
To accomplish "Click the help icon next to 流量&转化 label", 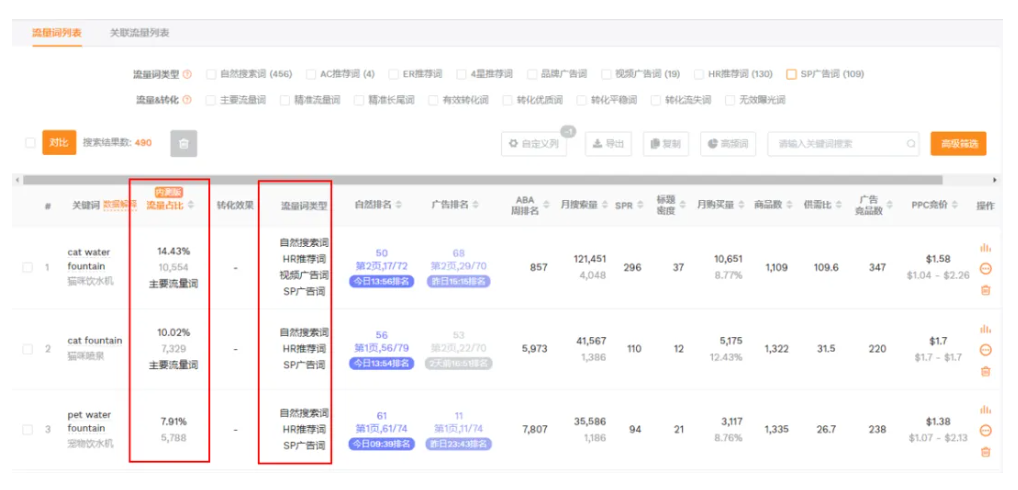I will [188, 100].
